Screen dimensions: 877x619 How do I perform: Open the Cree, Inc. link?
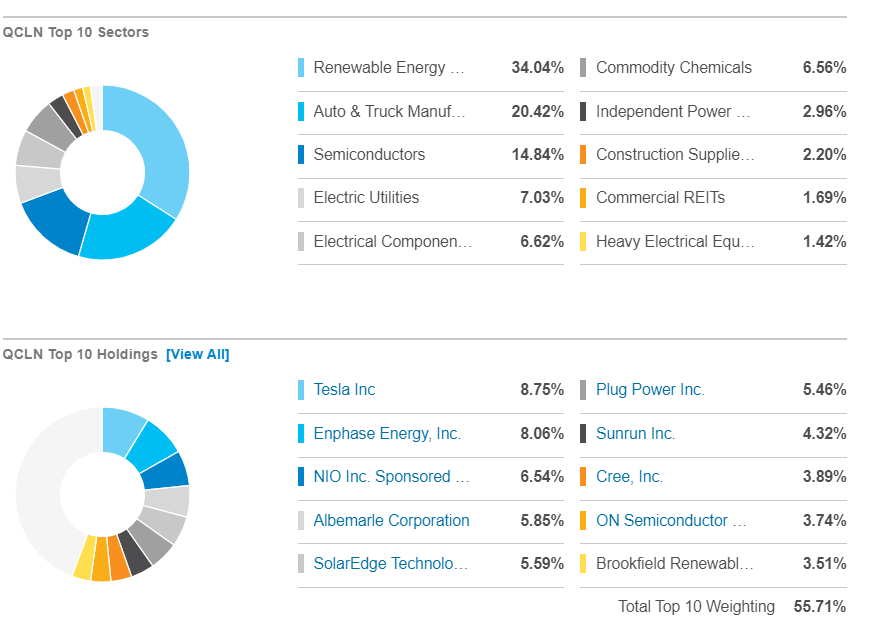click(x=629, y=476)
